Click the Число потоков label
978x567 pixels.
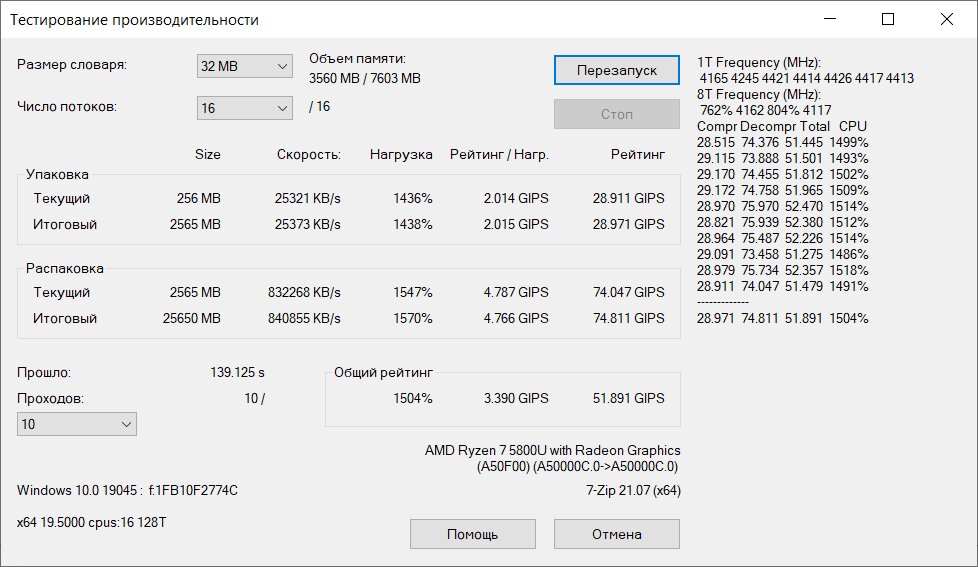pyautogui.click(x=67, y=107)
